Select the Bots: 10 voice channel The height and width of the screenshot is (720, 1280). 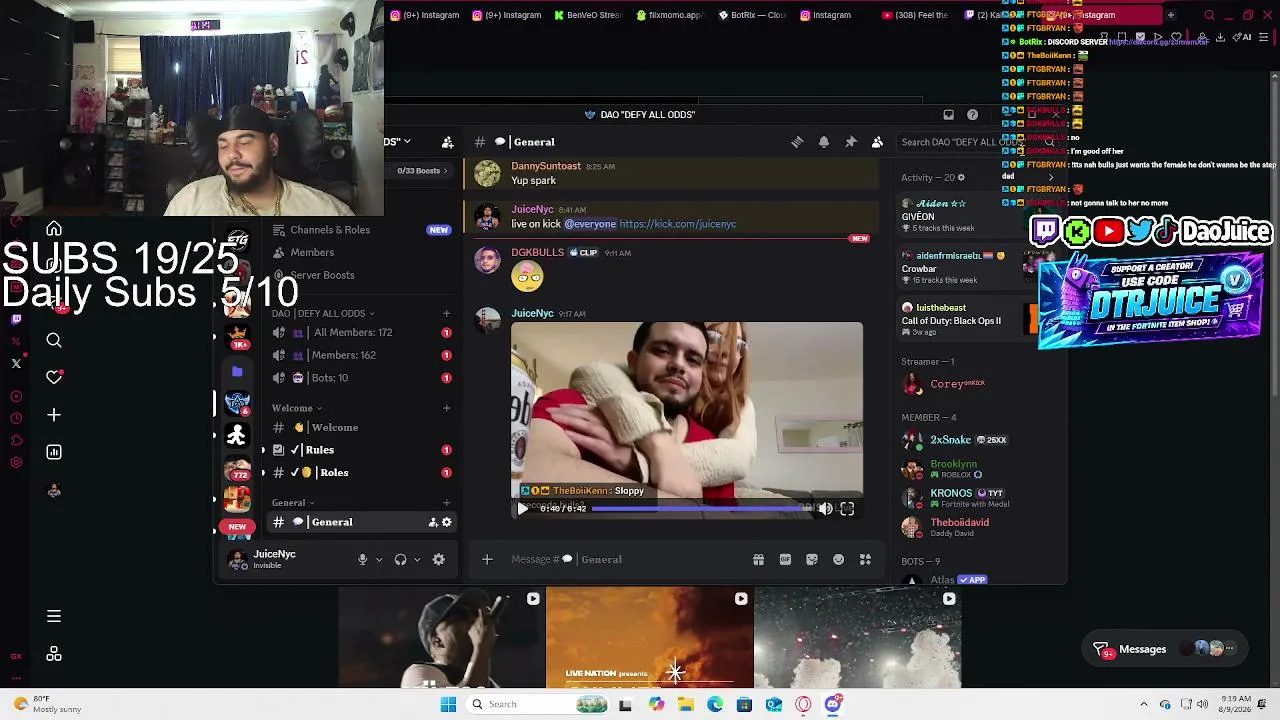click(x=360, y=378)
